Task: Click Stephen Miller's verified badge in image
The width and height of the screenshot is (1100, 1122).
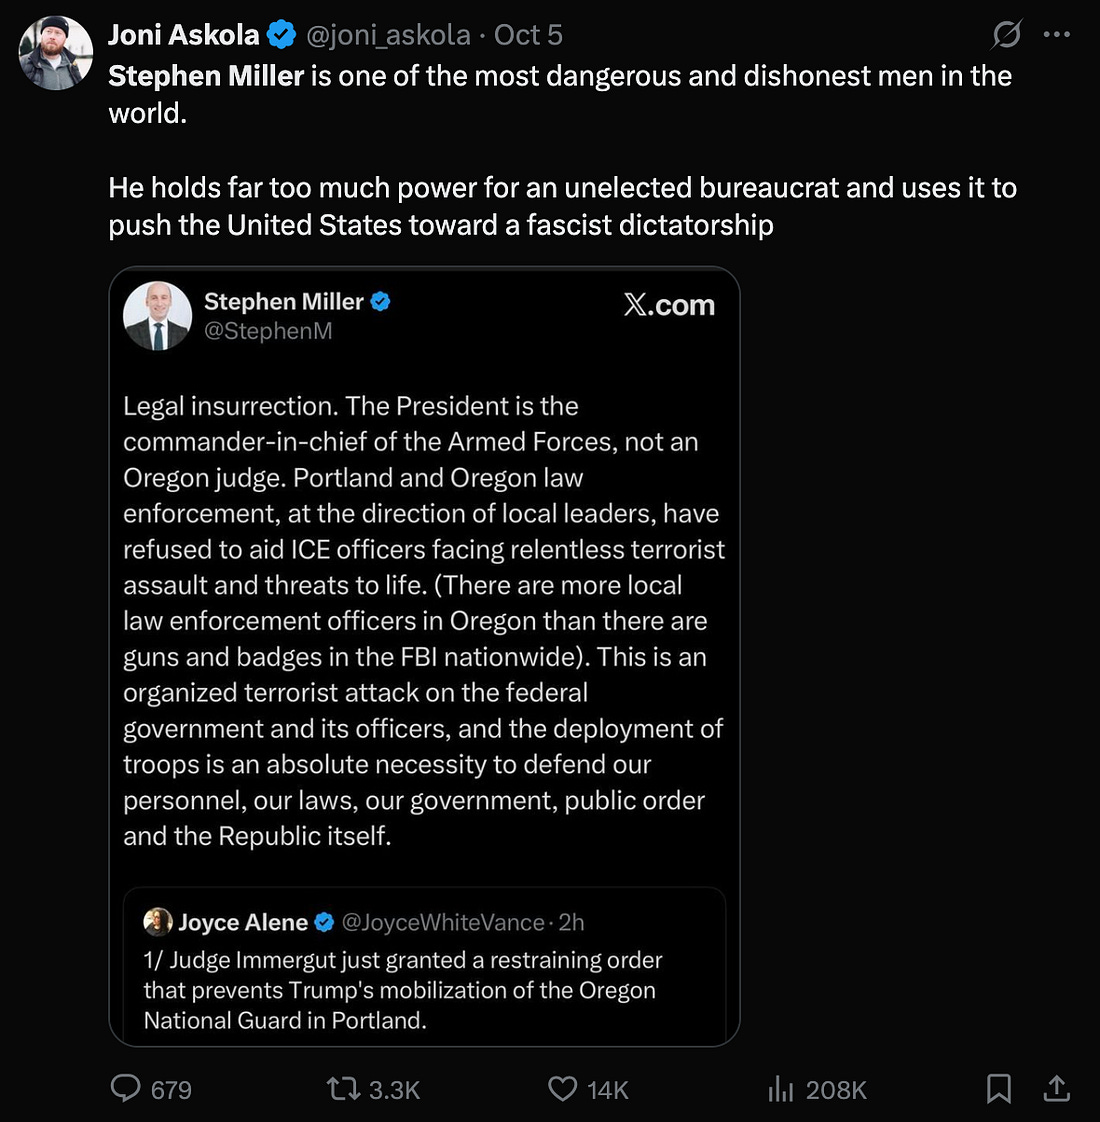Action: pyautogui.click(x=381, y=301)
